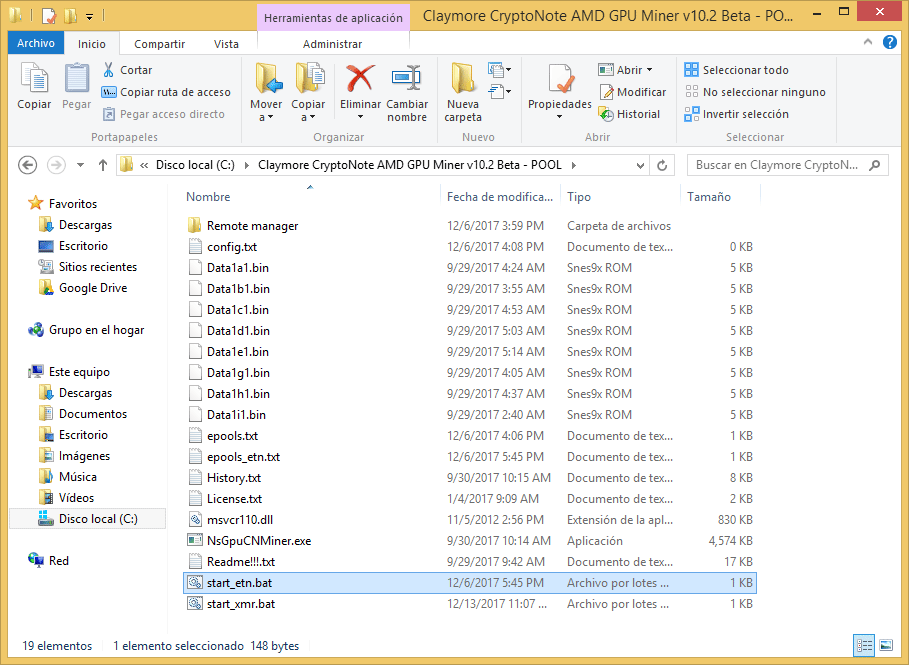The height and width of the screenshot is (665, 909).
Task: Click the Back navigation arrow
Action: [28, 165]
